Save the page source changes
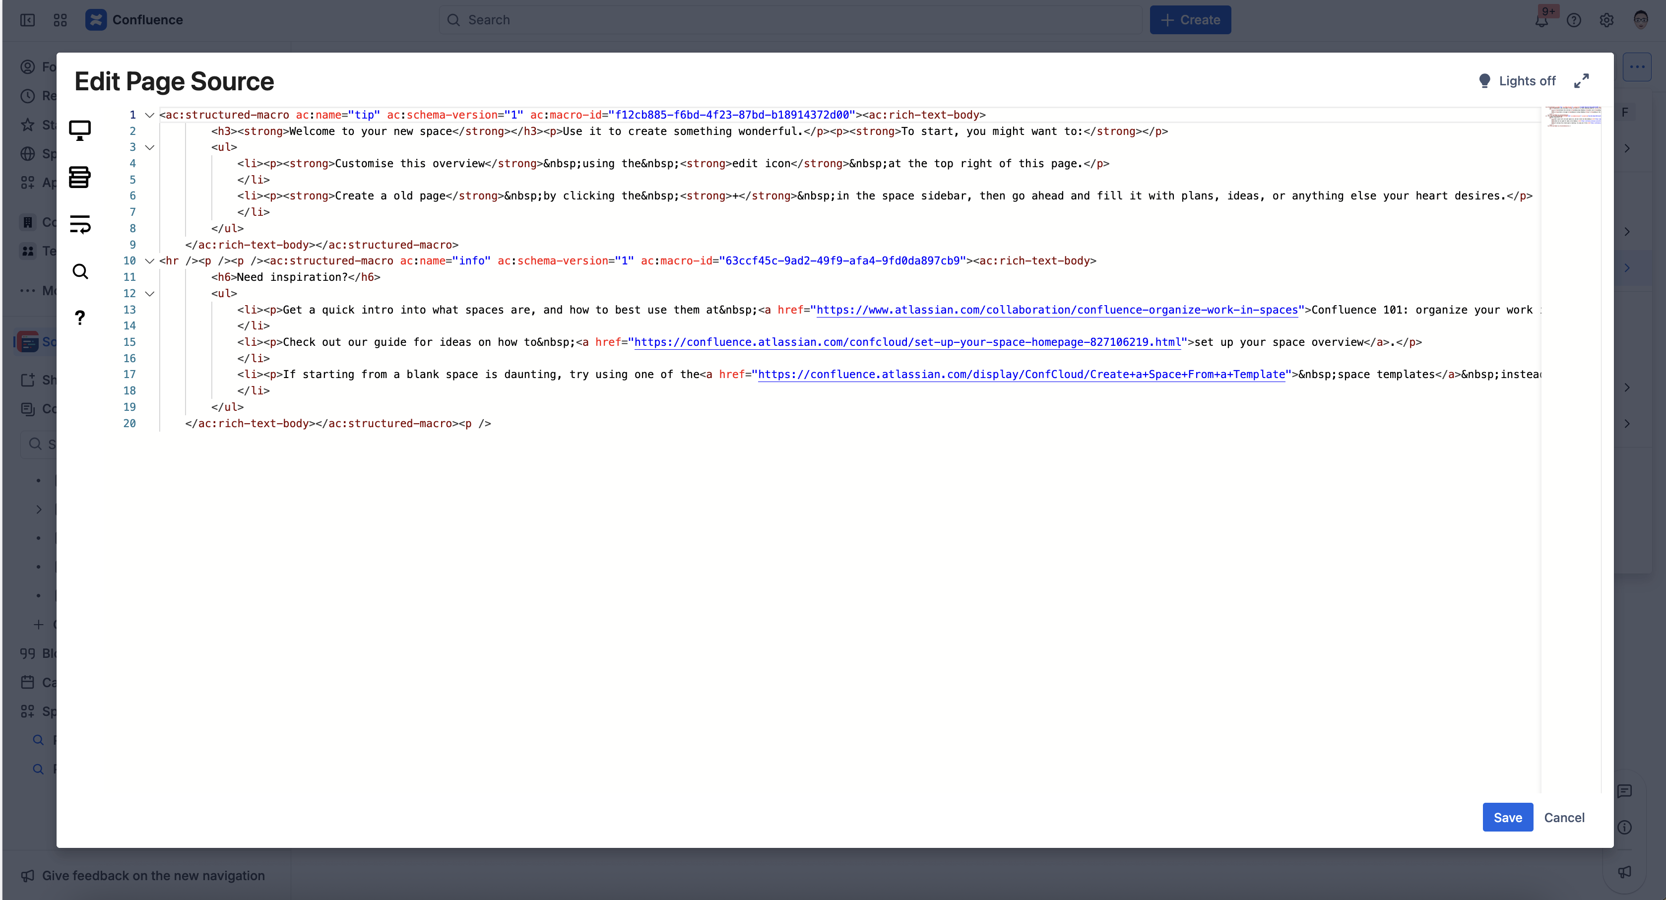This screenshot has height=900, width=1666. click(1507, 817)
